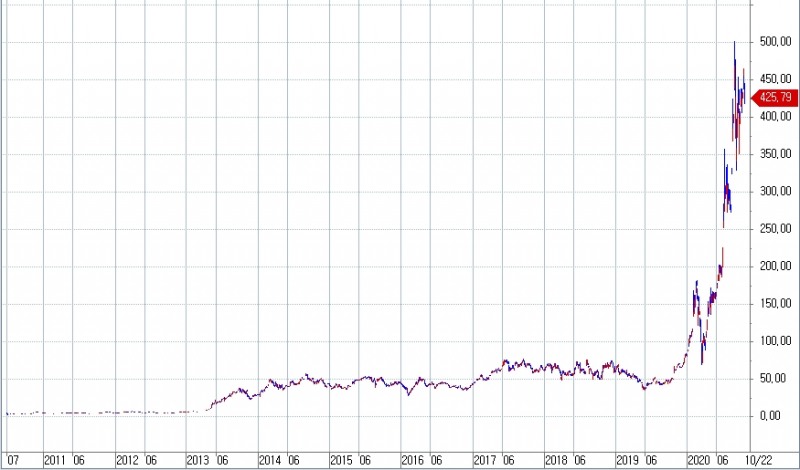The width and height of the screenshot is (800, 470).
Task: Select the 2011 year label on time axis
Action: 56,461
